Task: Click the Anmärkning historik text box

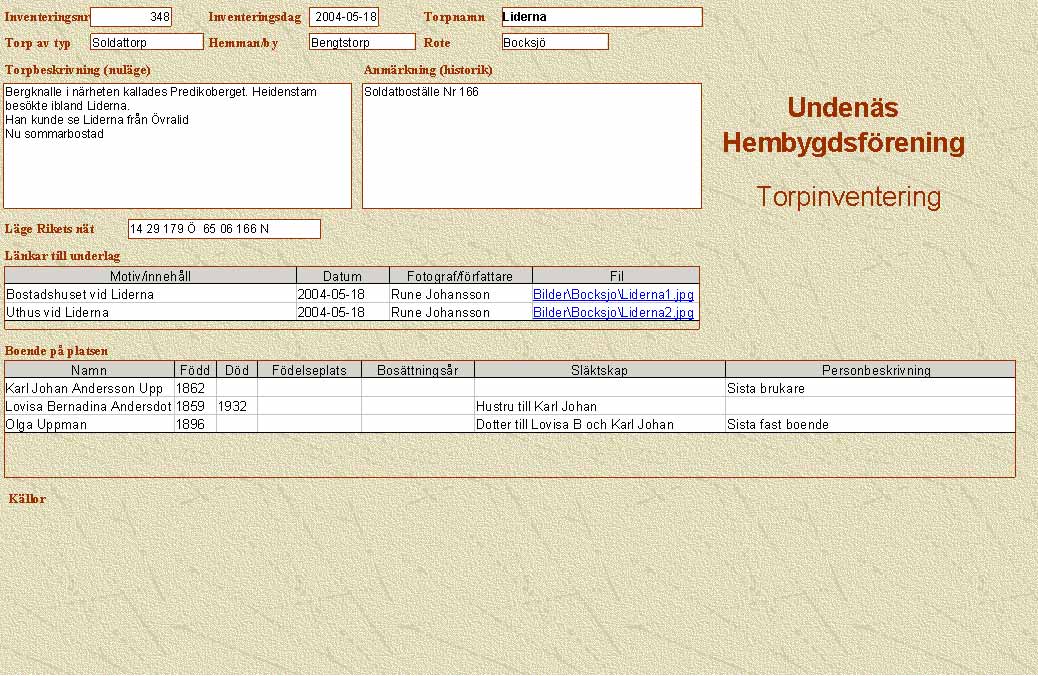Action: (x=532, y=146)
